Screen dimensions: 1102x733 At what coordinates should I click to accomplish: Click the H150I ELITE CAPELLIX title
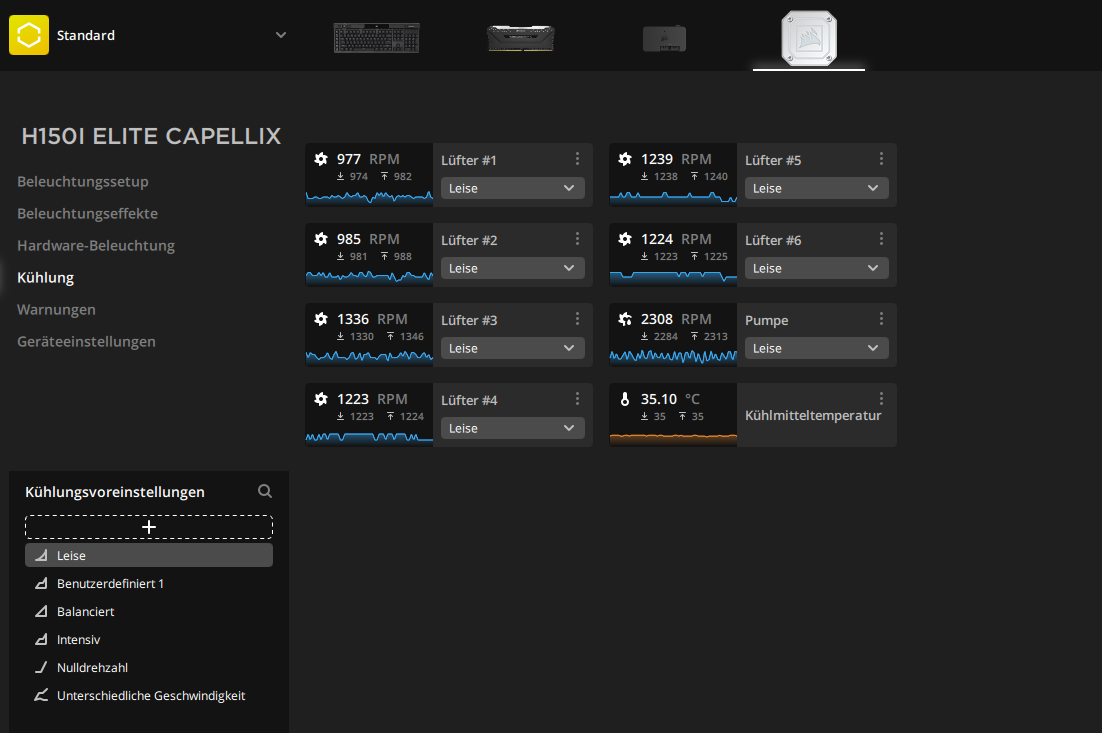pyautogui.click(x=151, y=136)
